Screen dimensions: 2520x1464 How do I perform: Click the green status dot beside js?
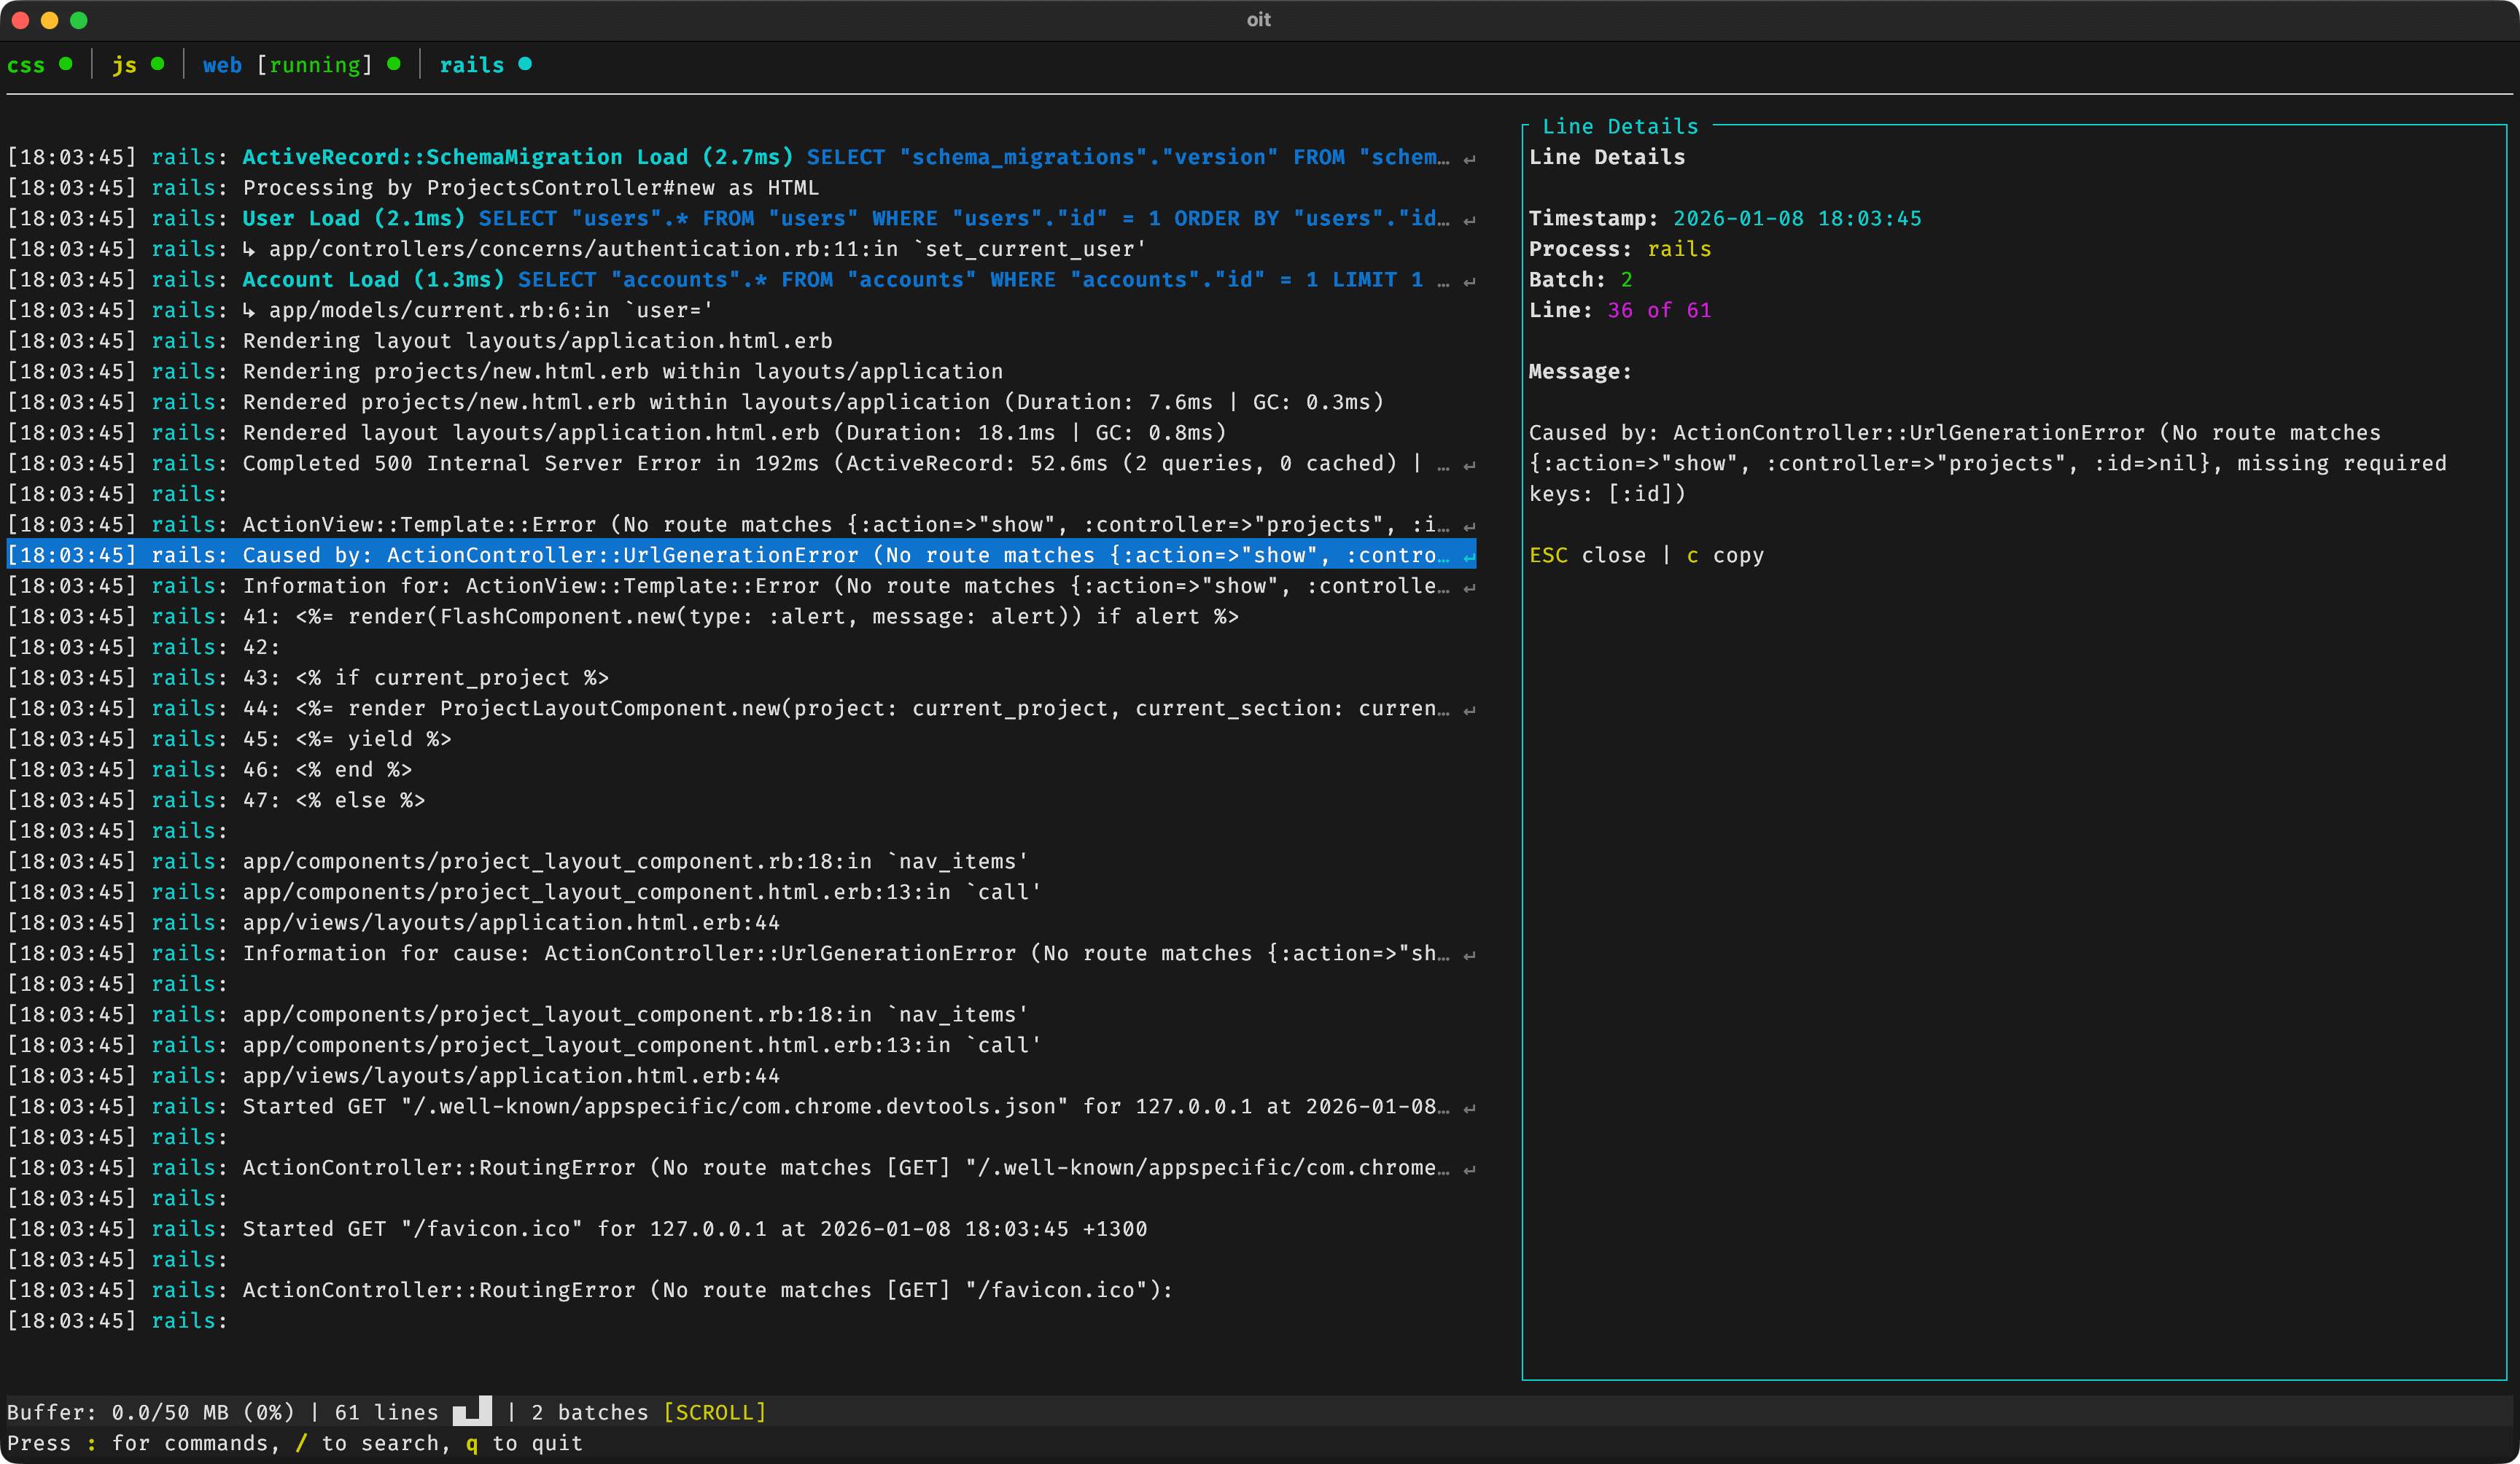coord(157,64)
